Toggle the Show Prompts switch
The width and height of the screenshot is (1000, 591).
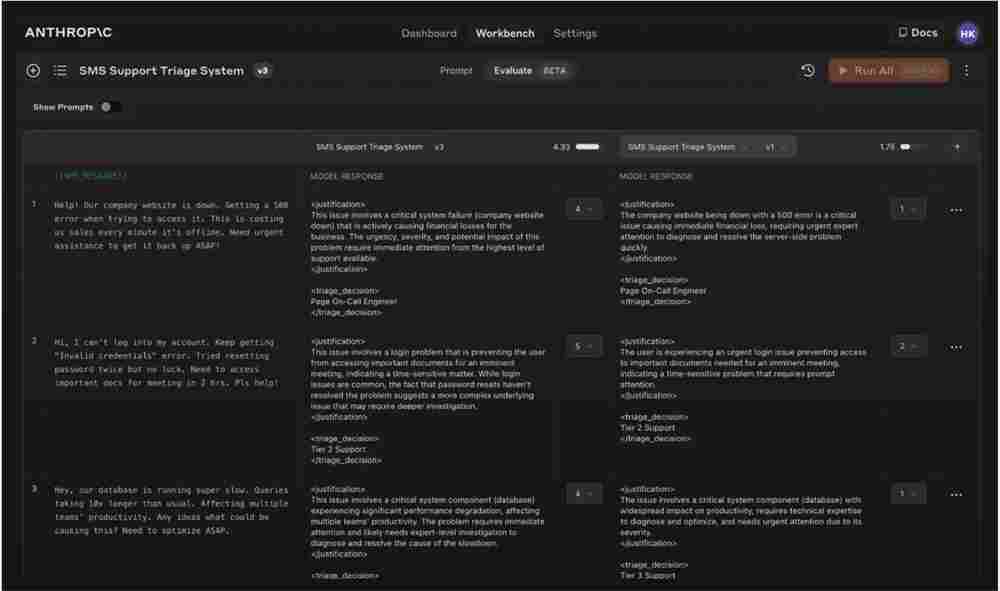point(109,107)
